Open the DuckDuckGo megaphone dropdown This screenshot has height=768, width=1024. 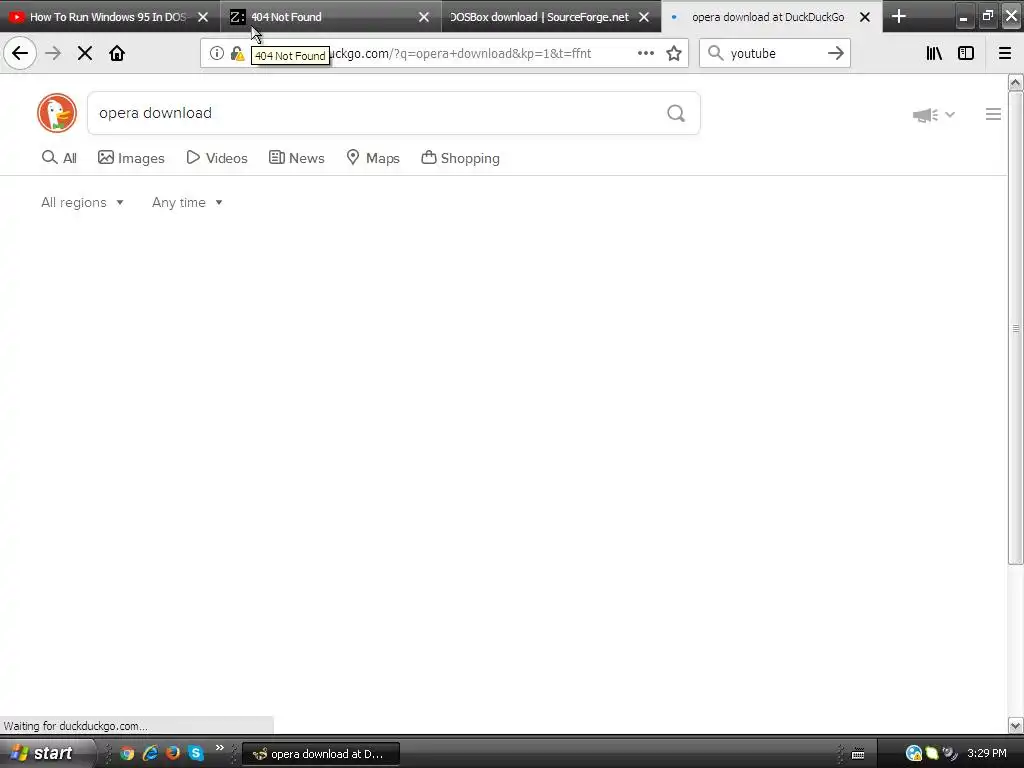pos(933,115)
